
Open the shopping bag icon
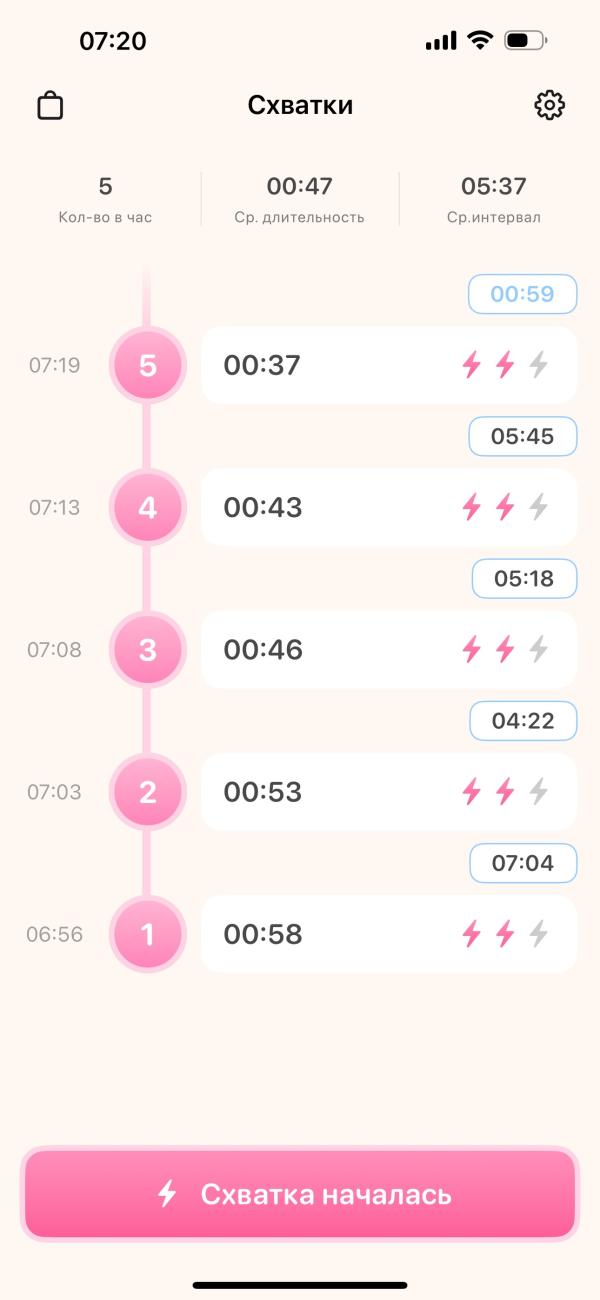pyautogui.click(x=50, y=106)
